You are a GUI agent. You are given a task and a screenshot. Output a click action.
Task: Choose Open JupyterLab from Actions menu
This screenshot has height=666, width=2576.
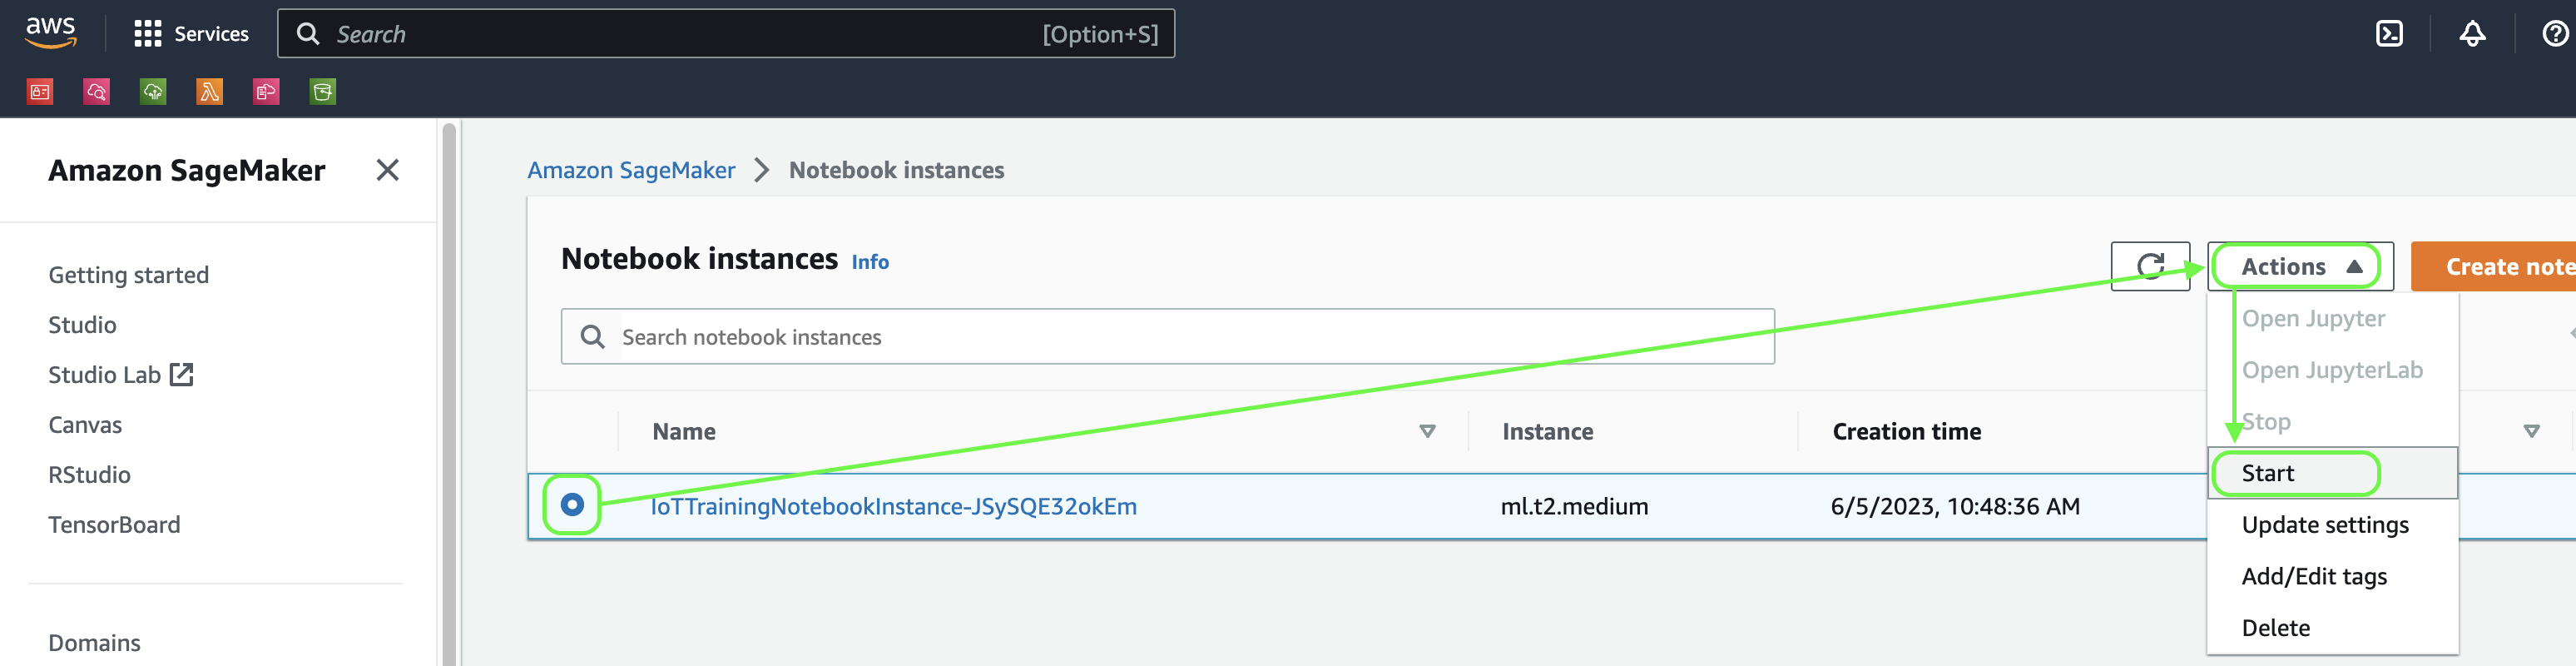point(2332,370)
